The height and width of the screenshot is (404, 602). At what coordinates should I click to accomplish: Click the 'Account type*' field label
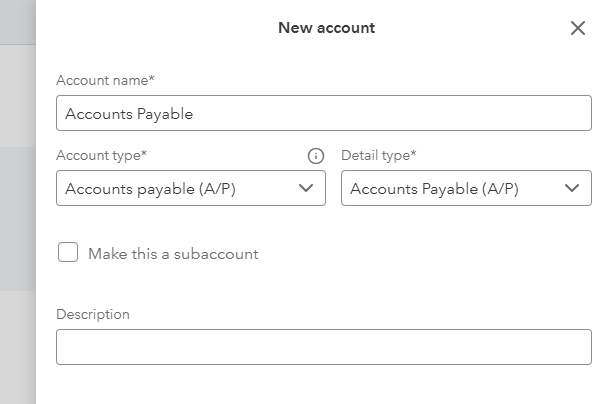coord(101,156)
